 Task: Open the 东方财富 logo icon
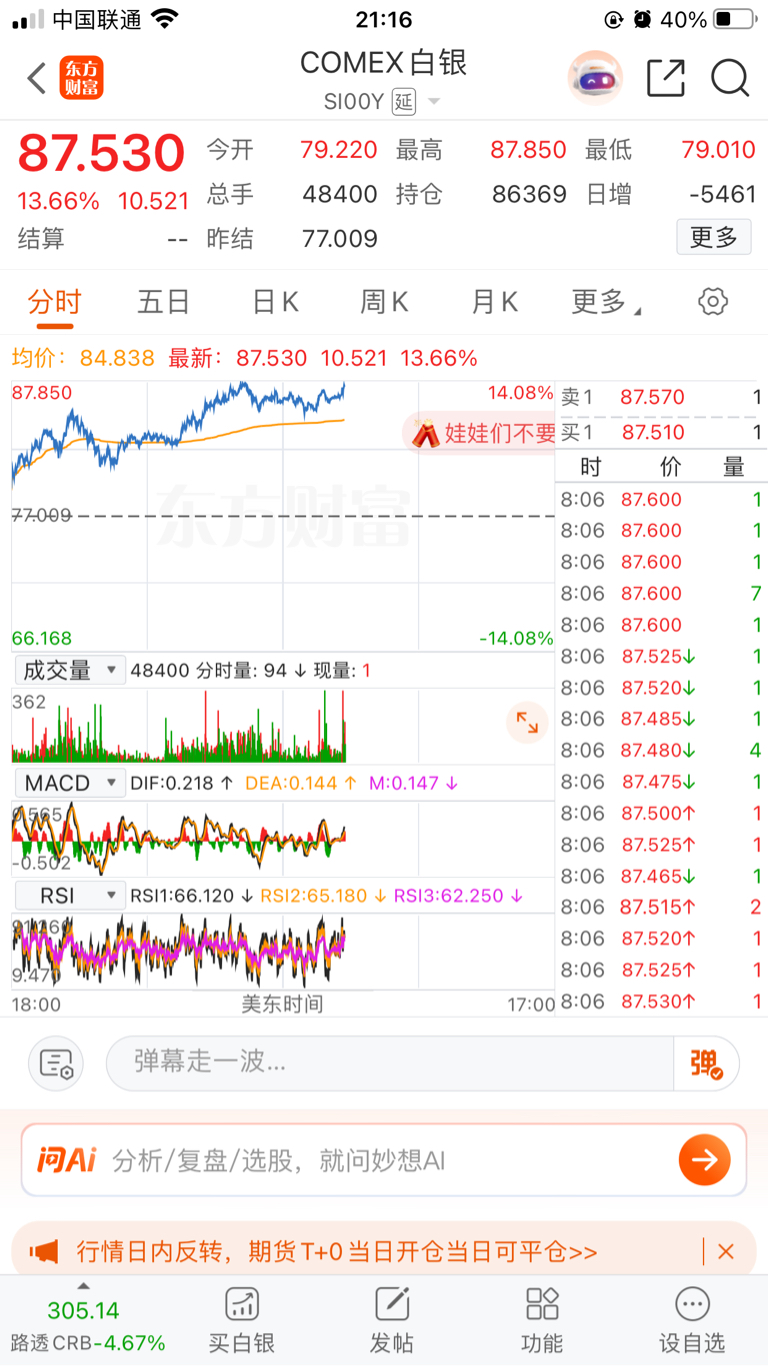(x=81, y=78)
